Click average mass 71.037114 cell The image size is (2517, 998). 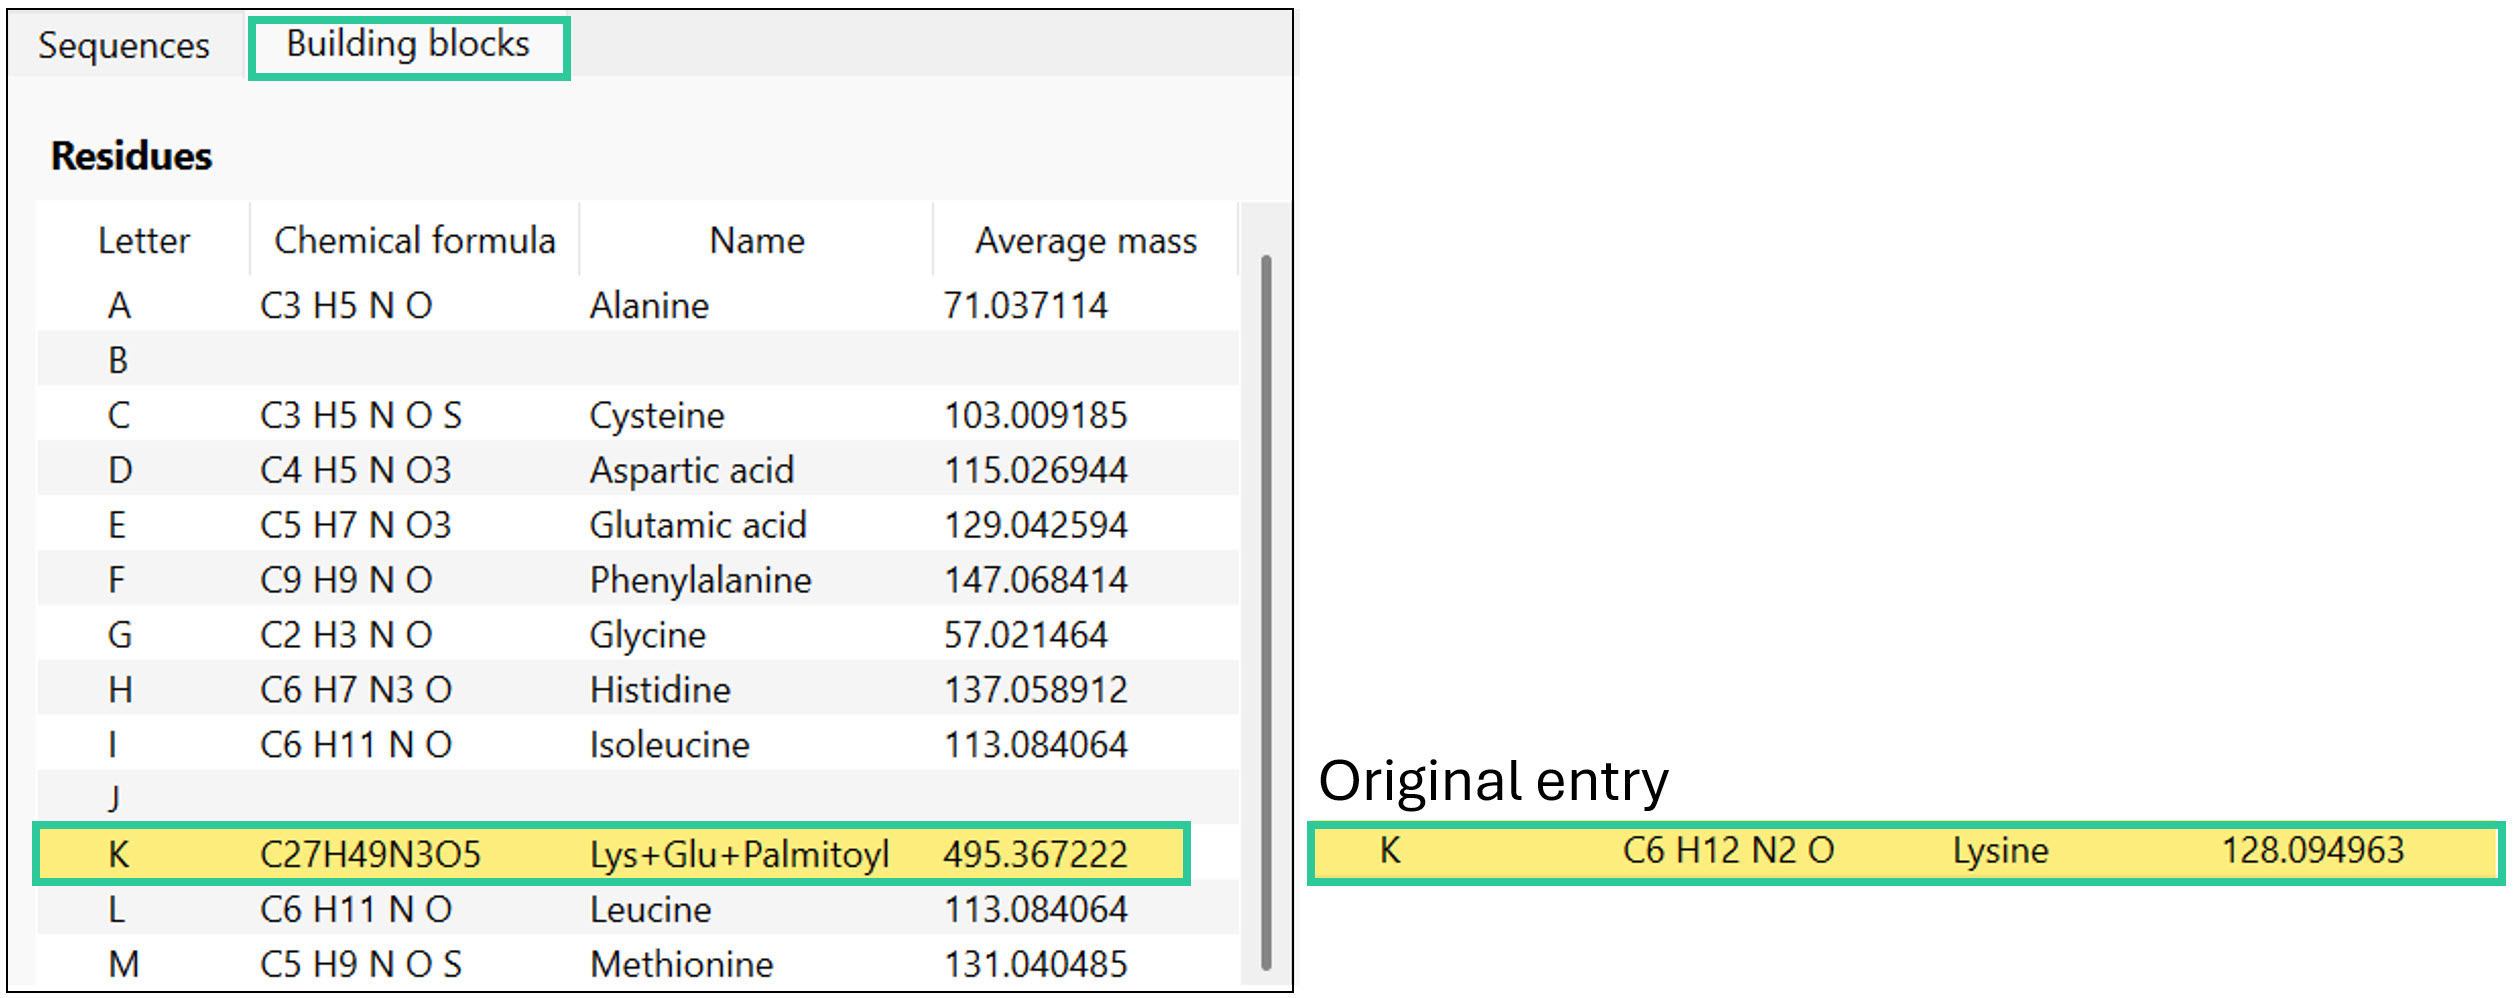click(1026, 305)
